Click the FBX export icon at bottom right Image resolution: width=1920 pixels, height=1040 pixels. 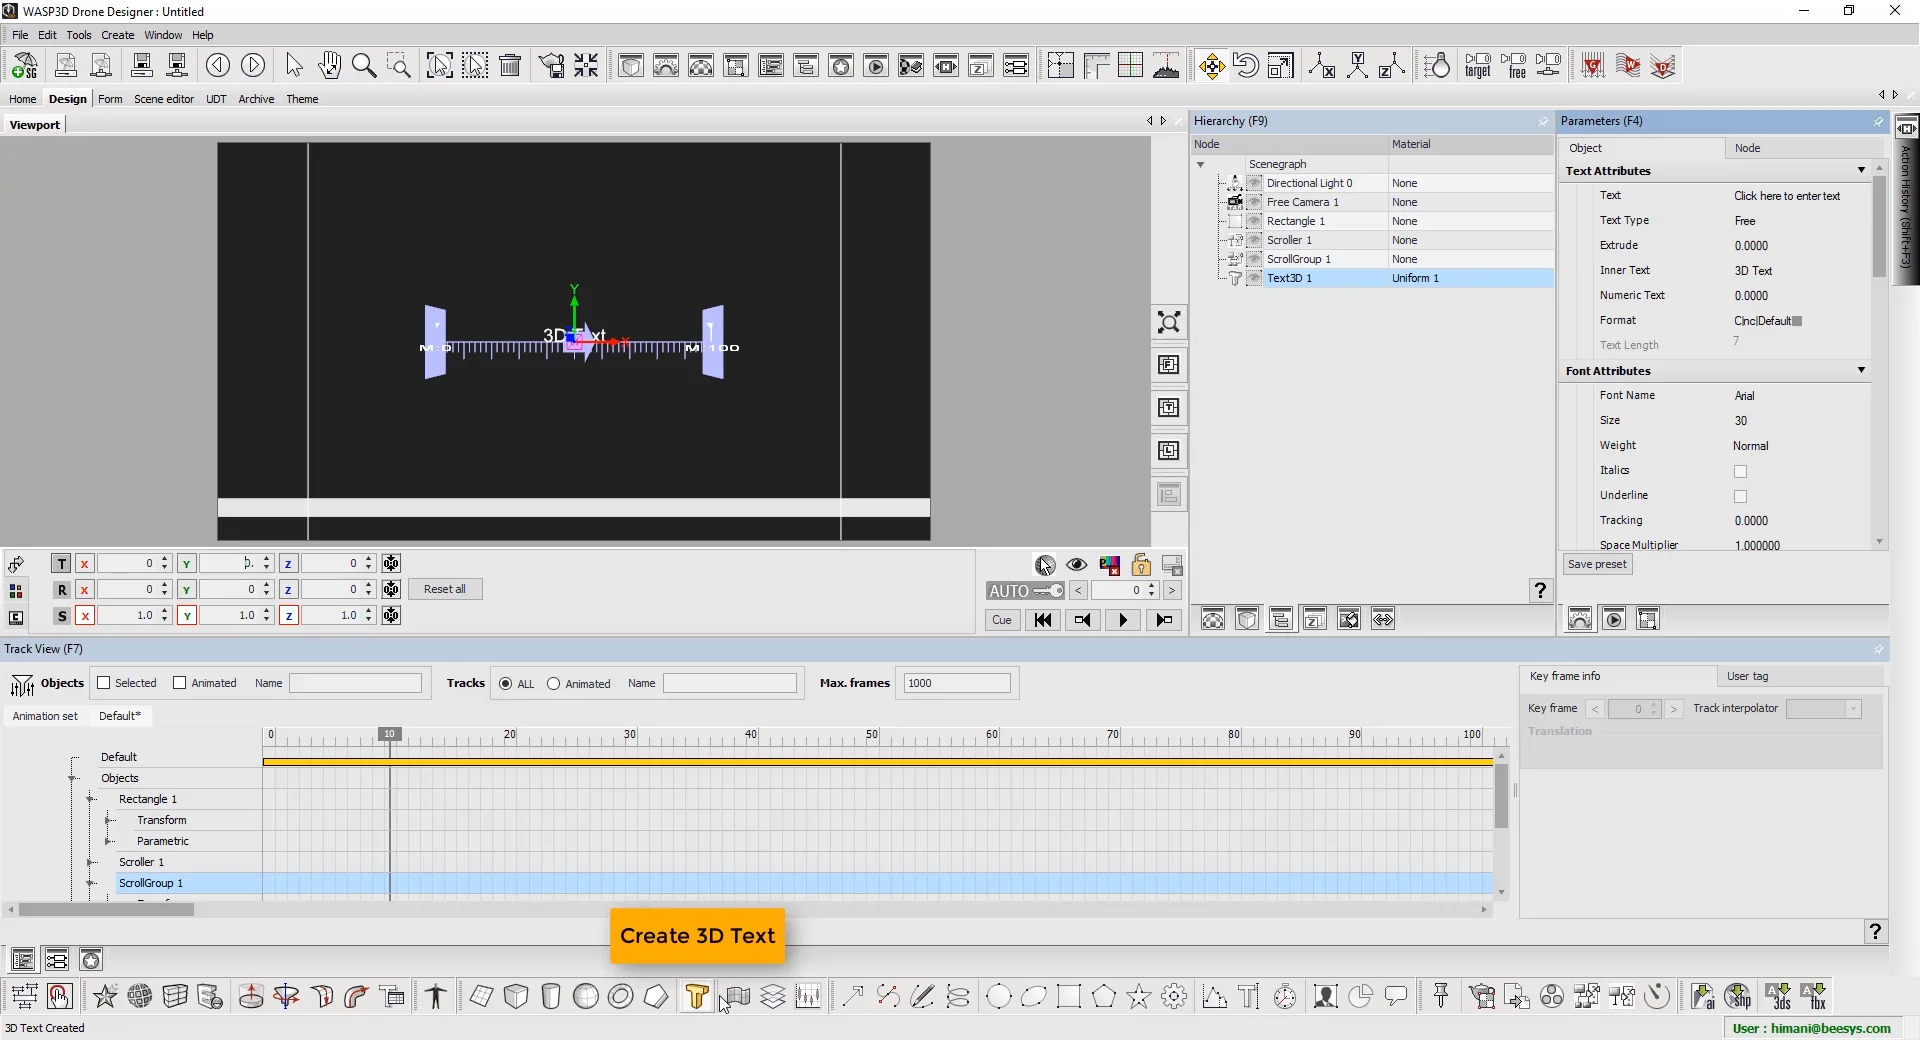coord(1812,996)
